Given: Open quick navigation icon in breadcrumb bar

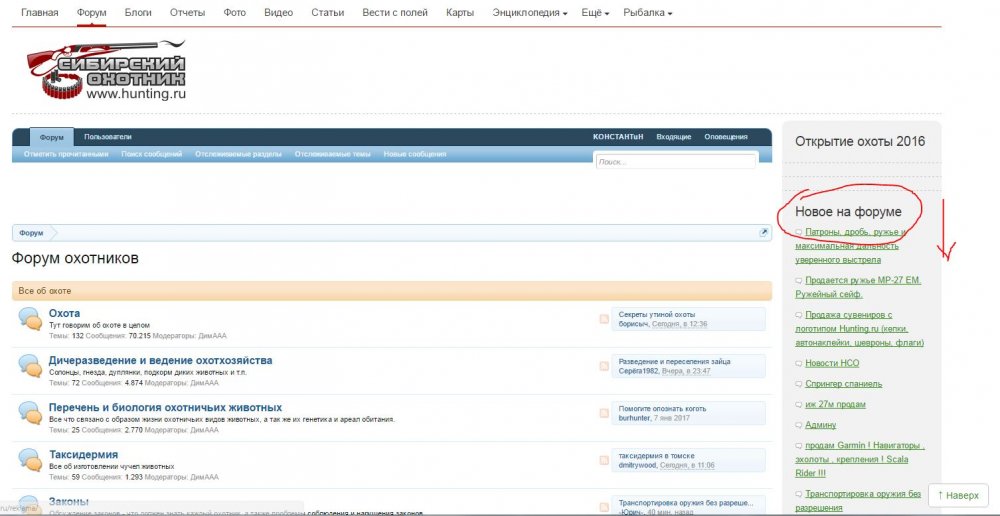Looking at the screenshot, I should point(764,232).
